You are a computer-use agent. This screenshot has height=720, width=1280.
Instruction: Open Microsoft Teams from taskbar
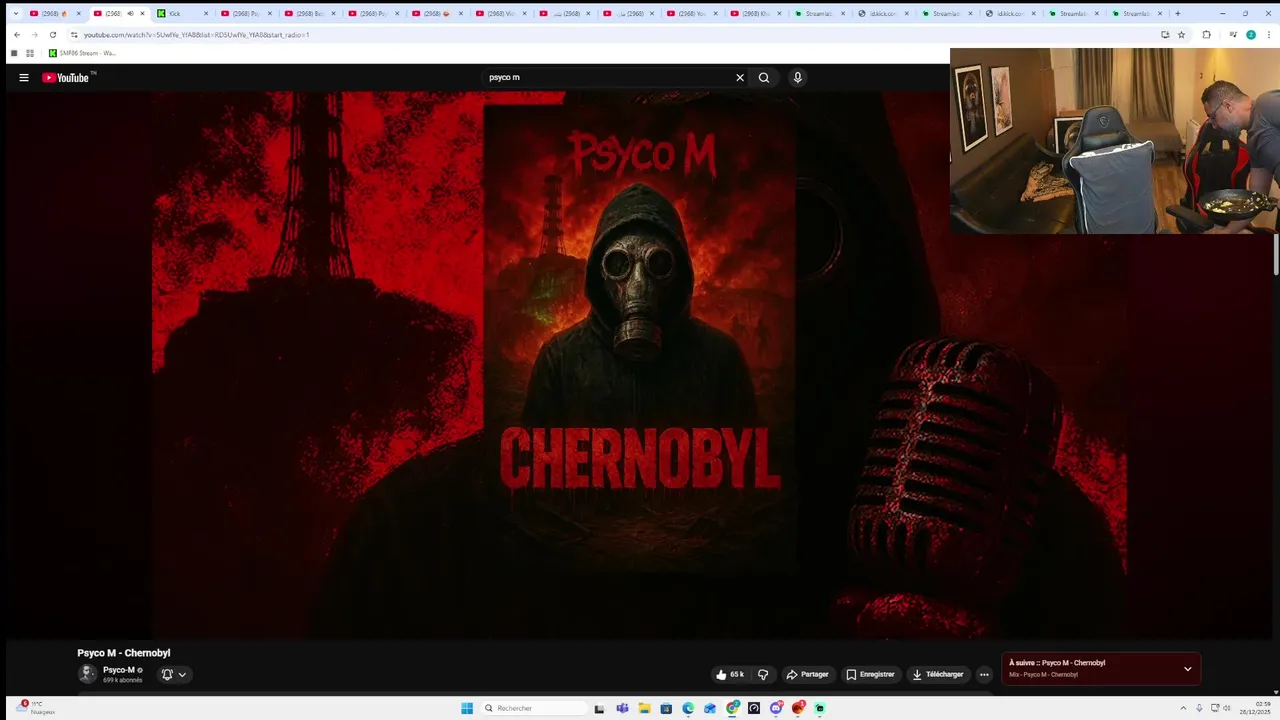point(622,708)
